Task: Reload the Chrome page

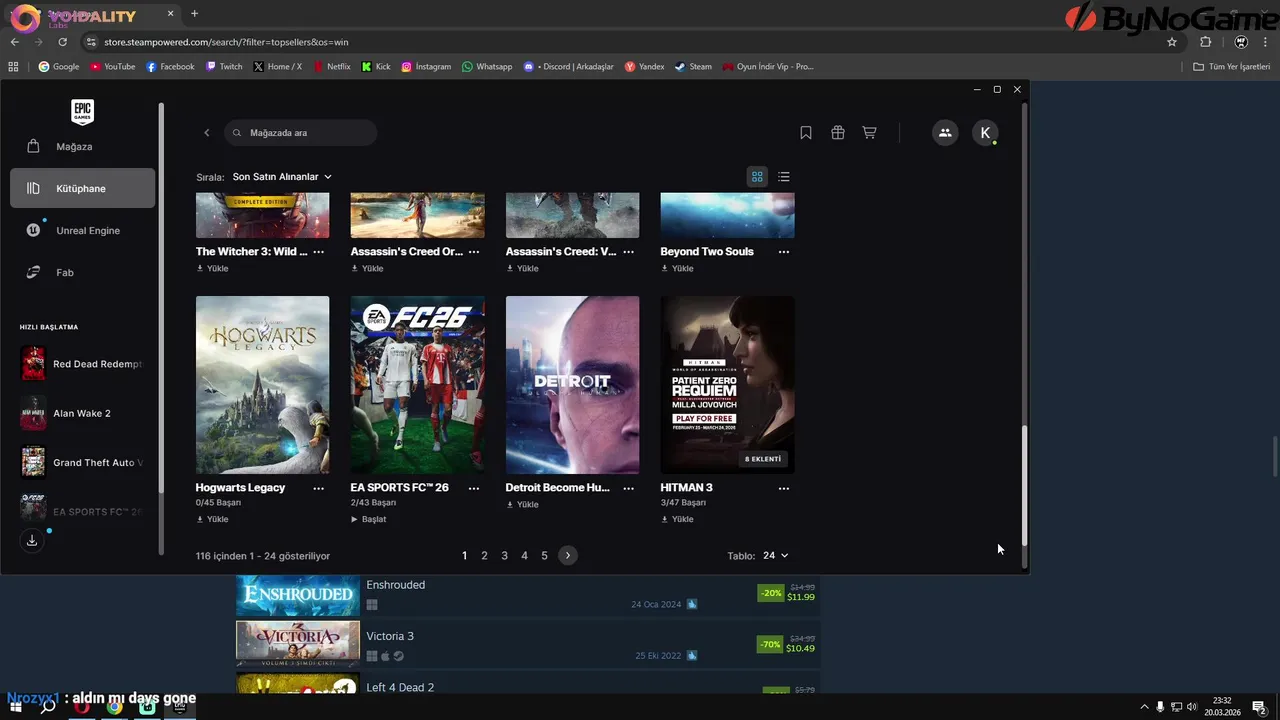Action: 62,42
